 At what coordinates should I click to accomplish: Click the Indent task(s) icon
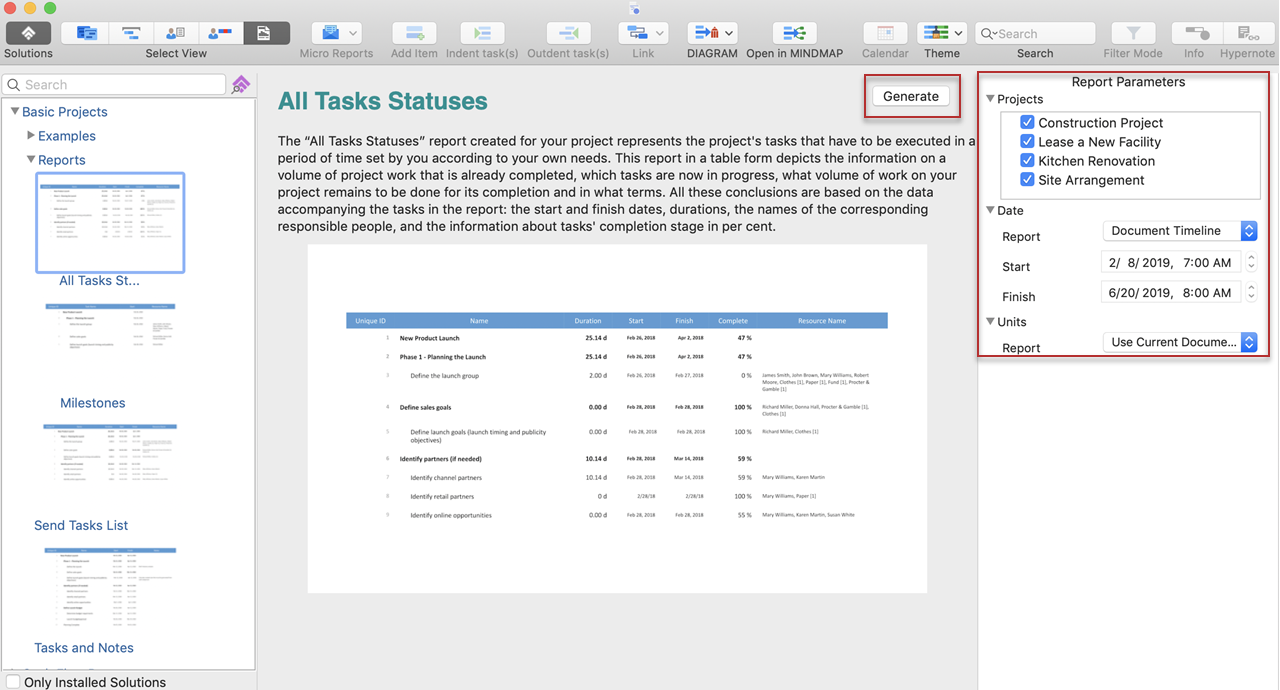tap(482, 33)
